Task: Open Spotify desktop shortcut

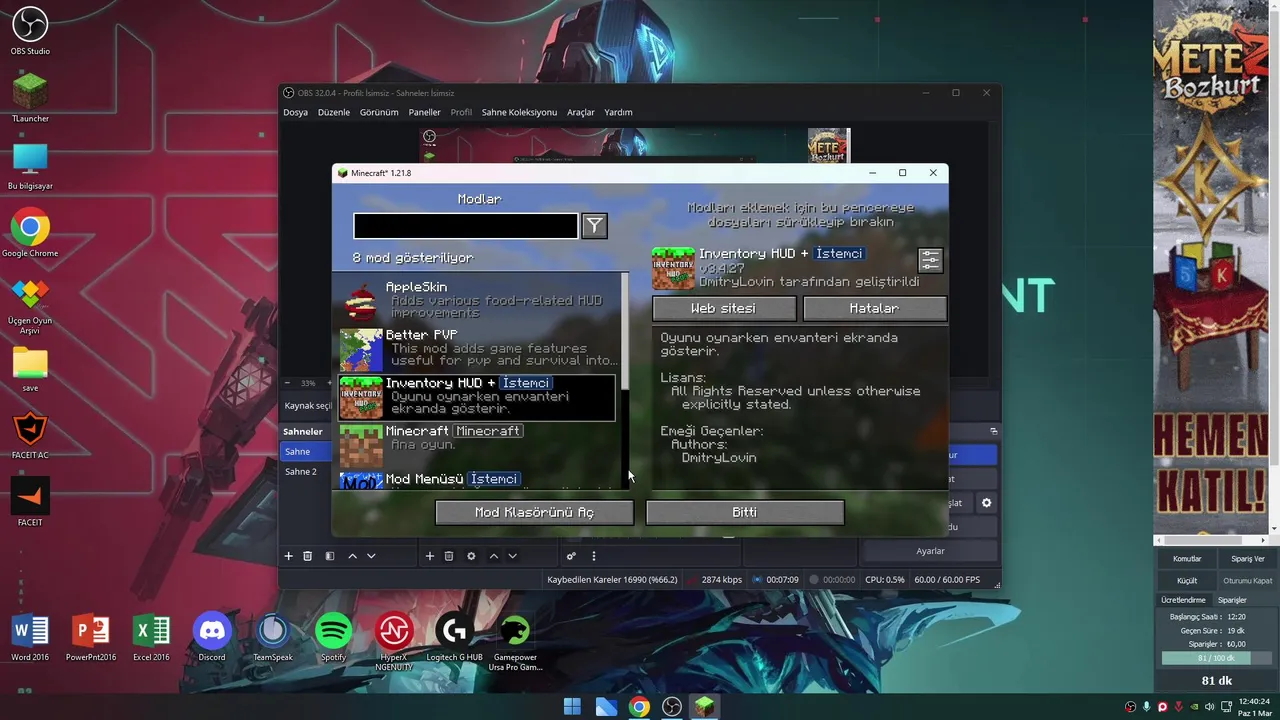Action: tap(333, 638)
